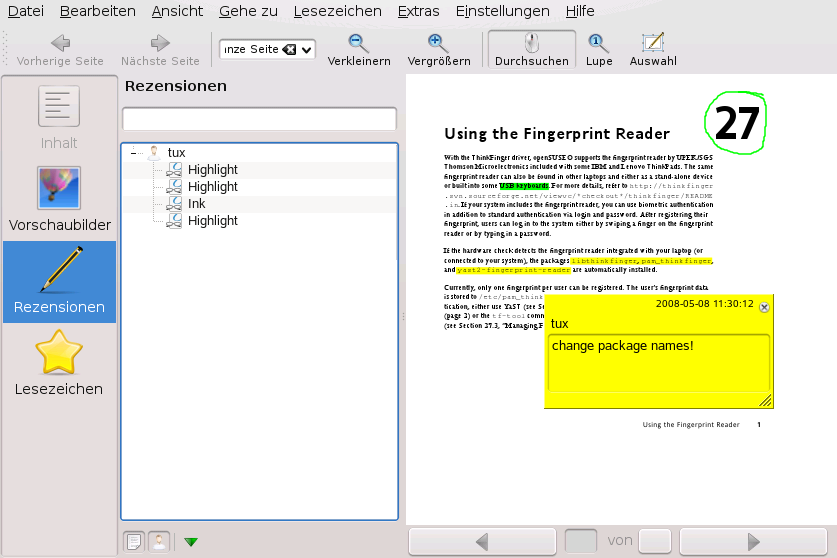Open the Bearbeiten menu

tap(98, 11)
